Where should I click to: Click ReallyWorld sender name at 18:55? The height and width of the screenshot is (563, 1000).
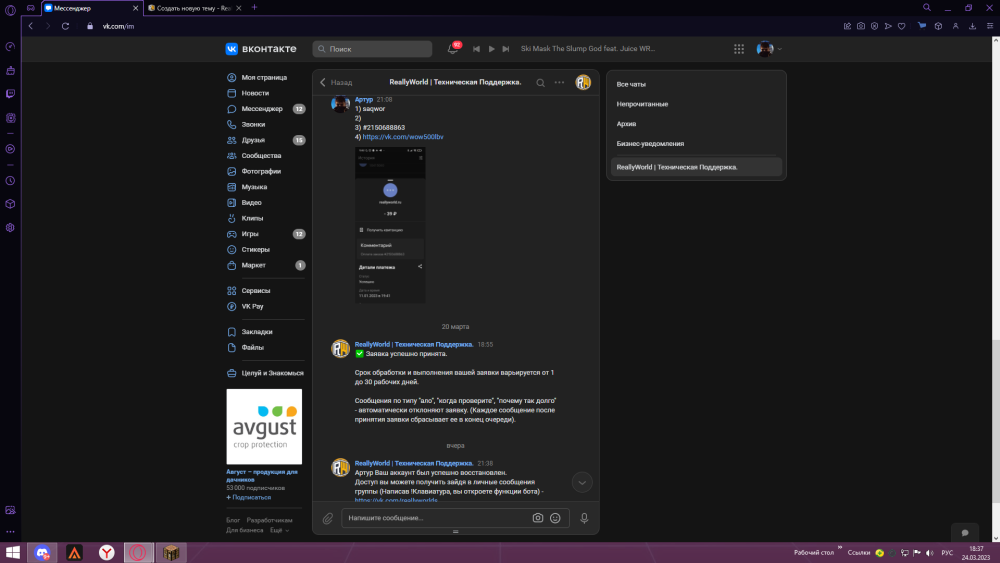tap(414, 344)
